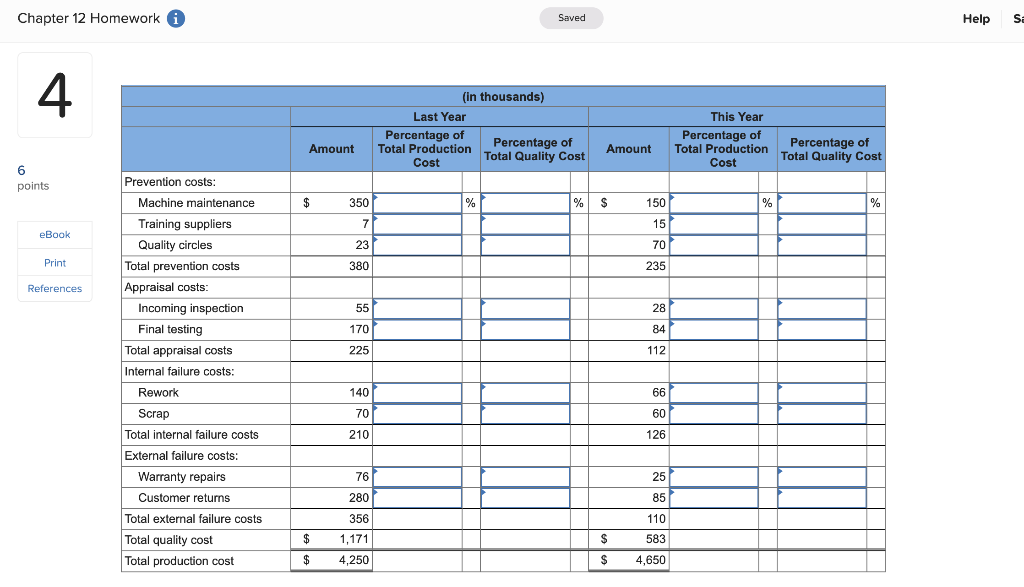The image size is (1024, 587).
Task: Click This Year quality cost field for Final testing
Action: coord(822,329)
